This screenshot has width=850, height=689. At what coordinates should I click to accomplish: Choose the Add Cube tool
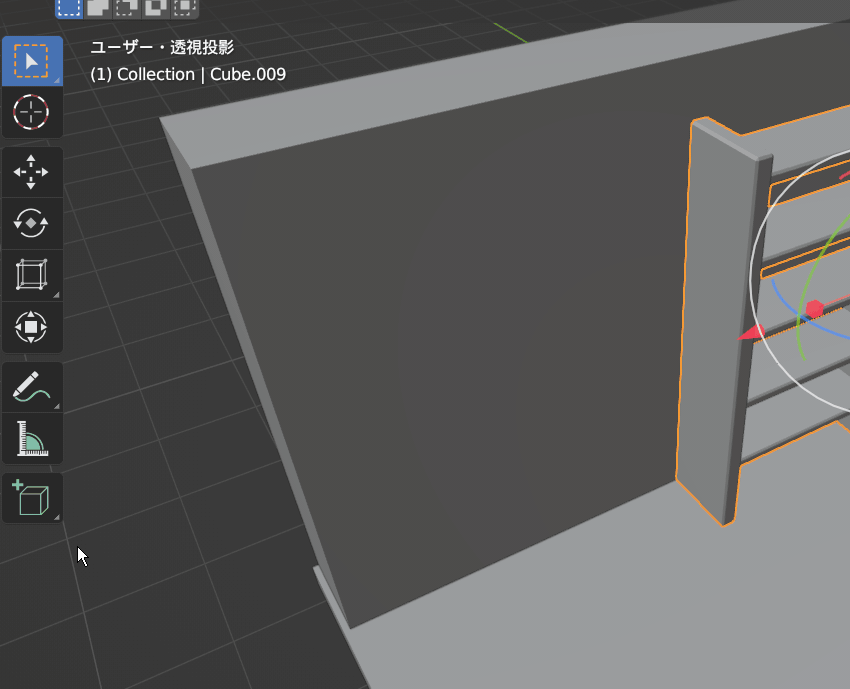(31, 498)
